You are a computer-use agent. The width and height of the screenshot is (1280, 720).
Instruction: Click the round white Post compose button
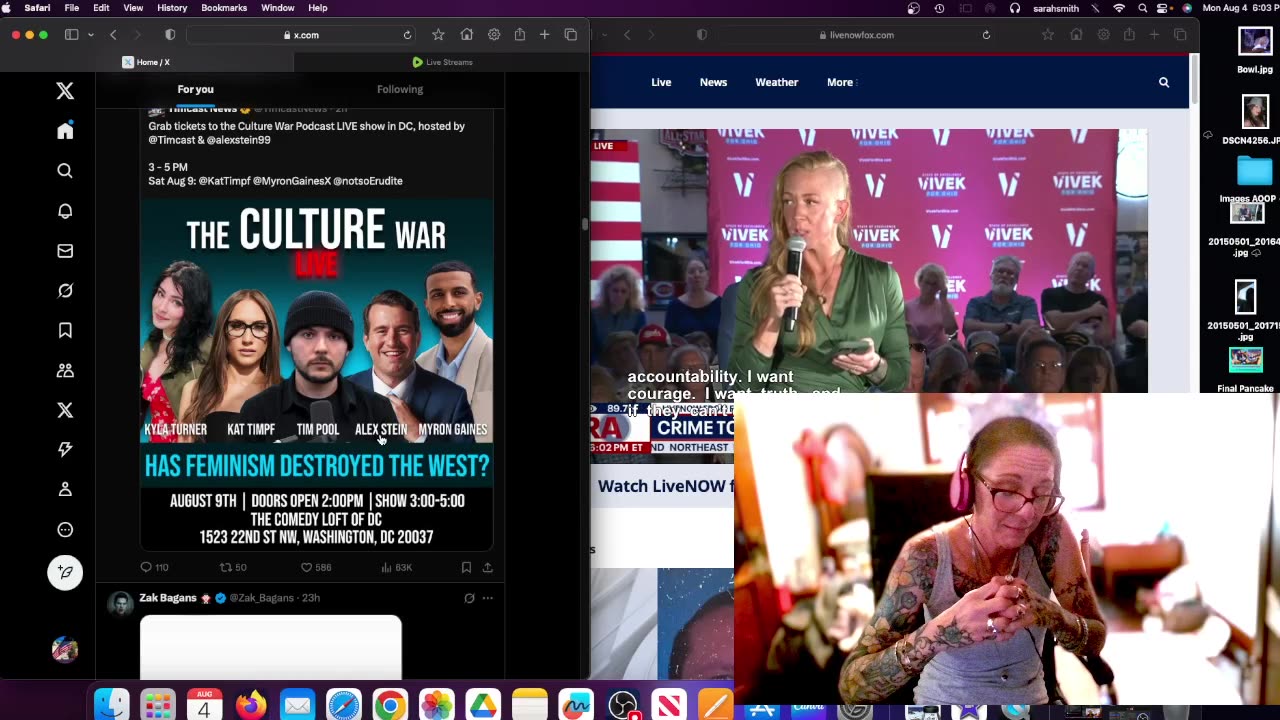(65, 572)
